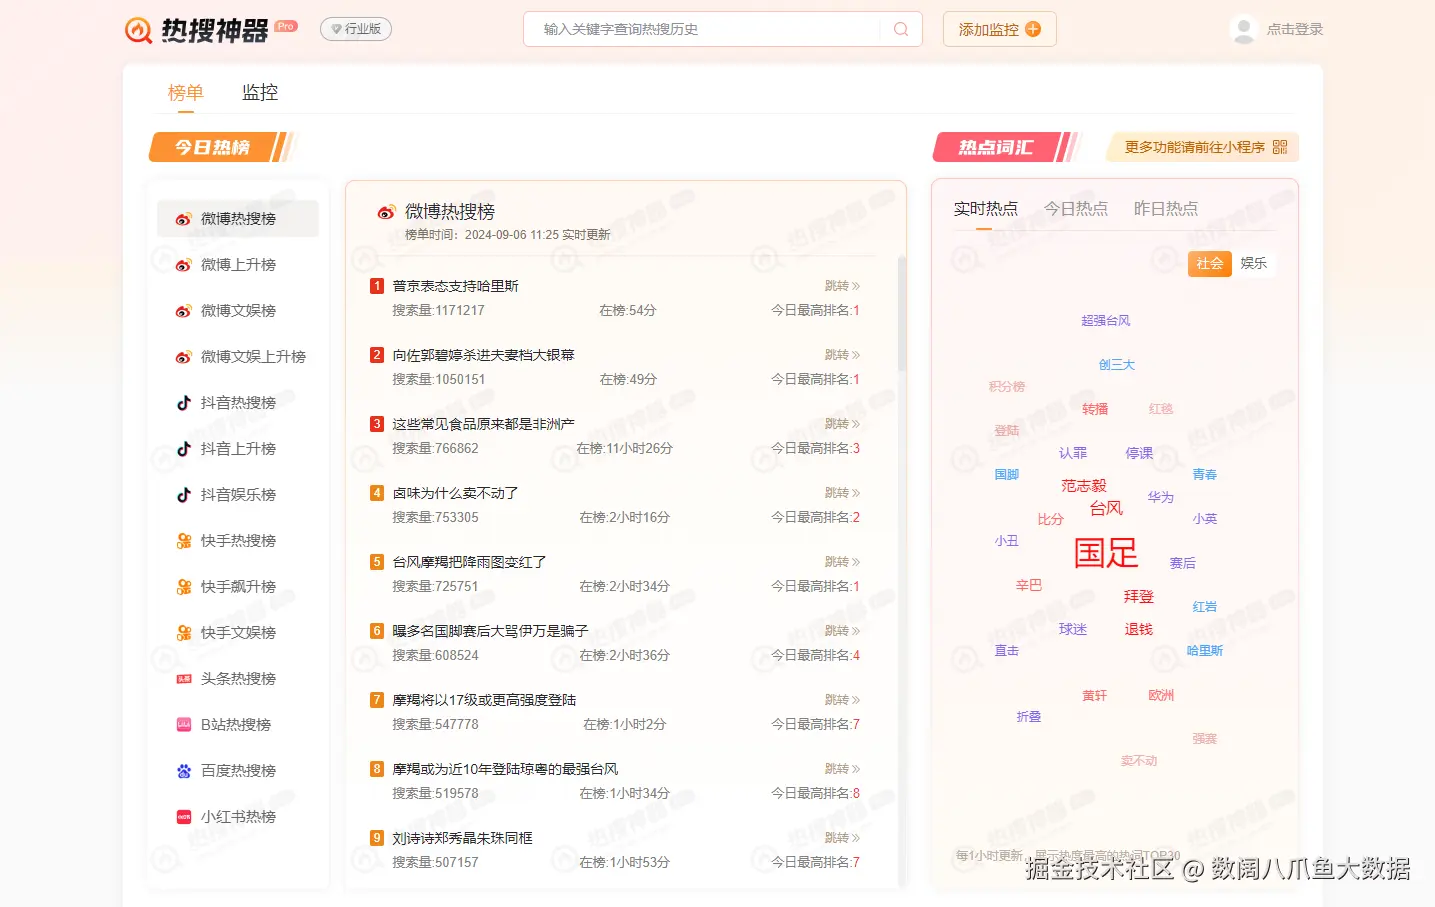Click 点击登录 to sign in
Viewport: 1435px width, 907px height.
(x=1295, y=29)
